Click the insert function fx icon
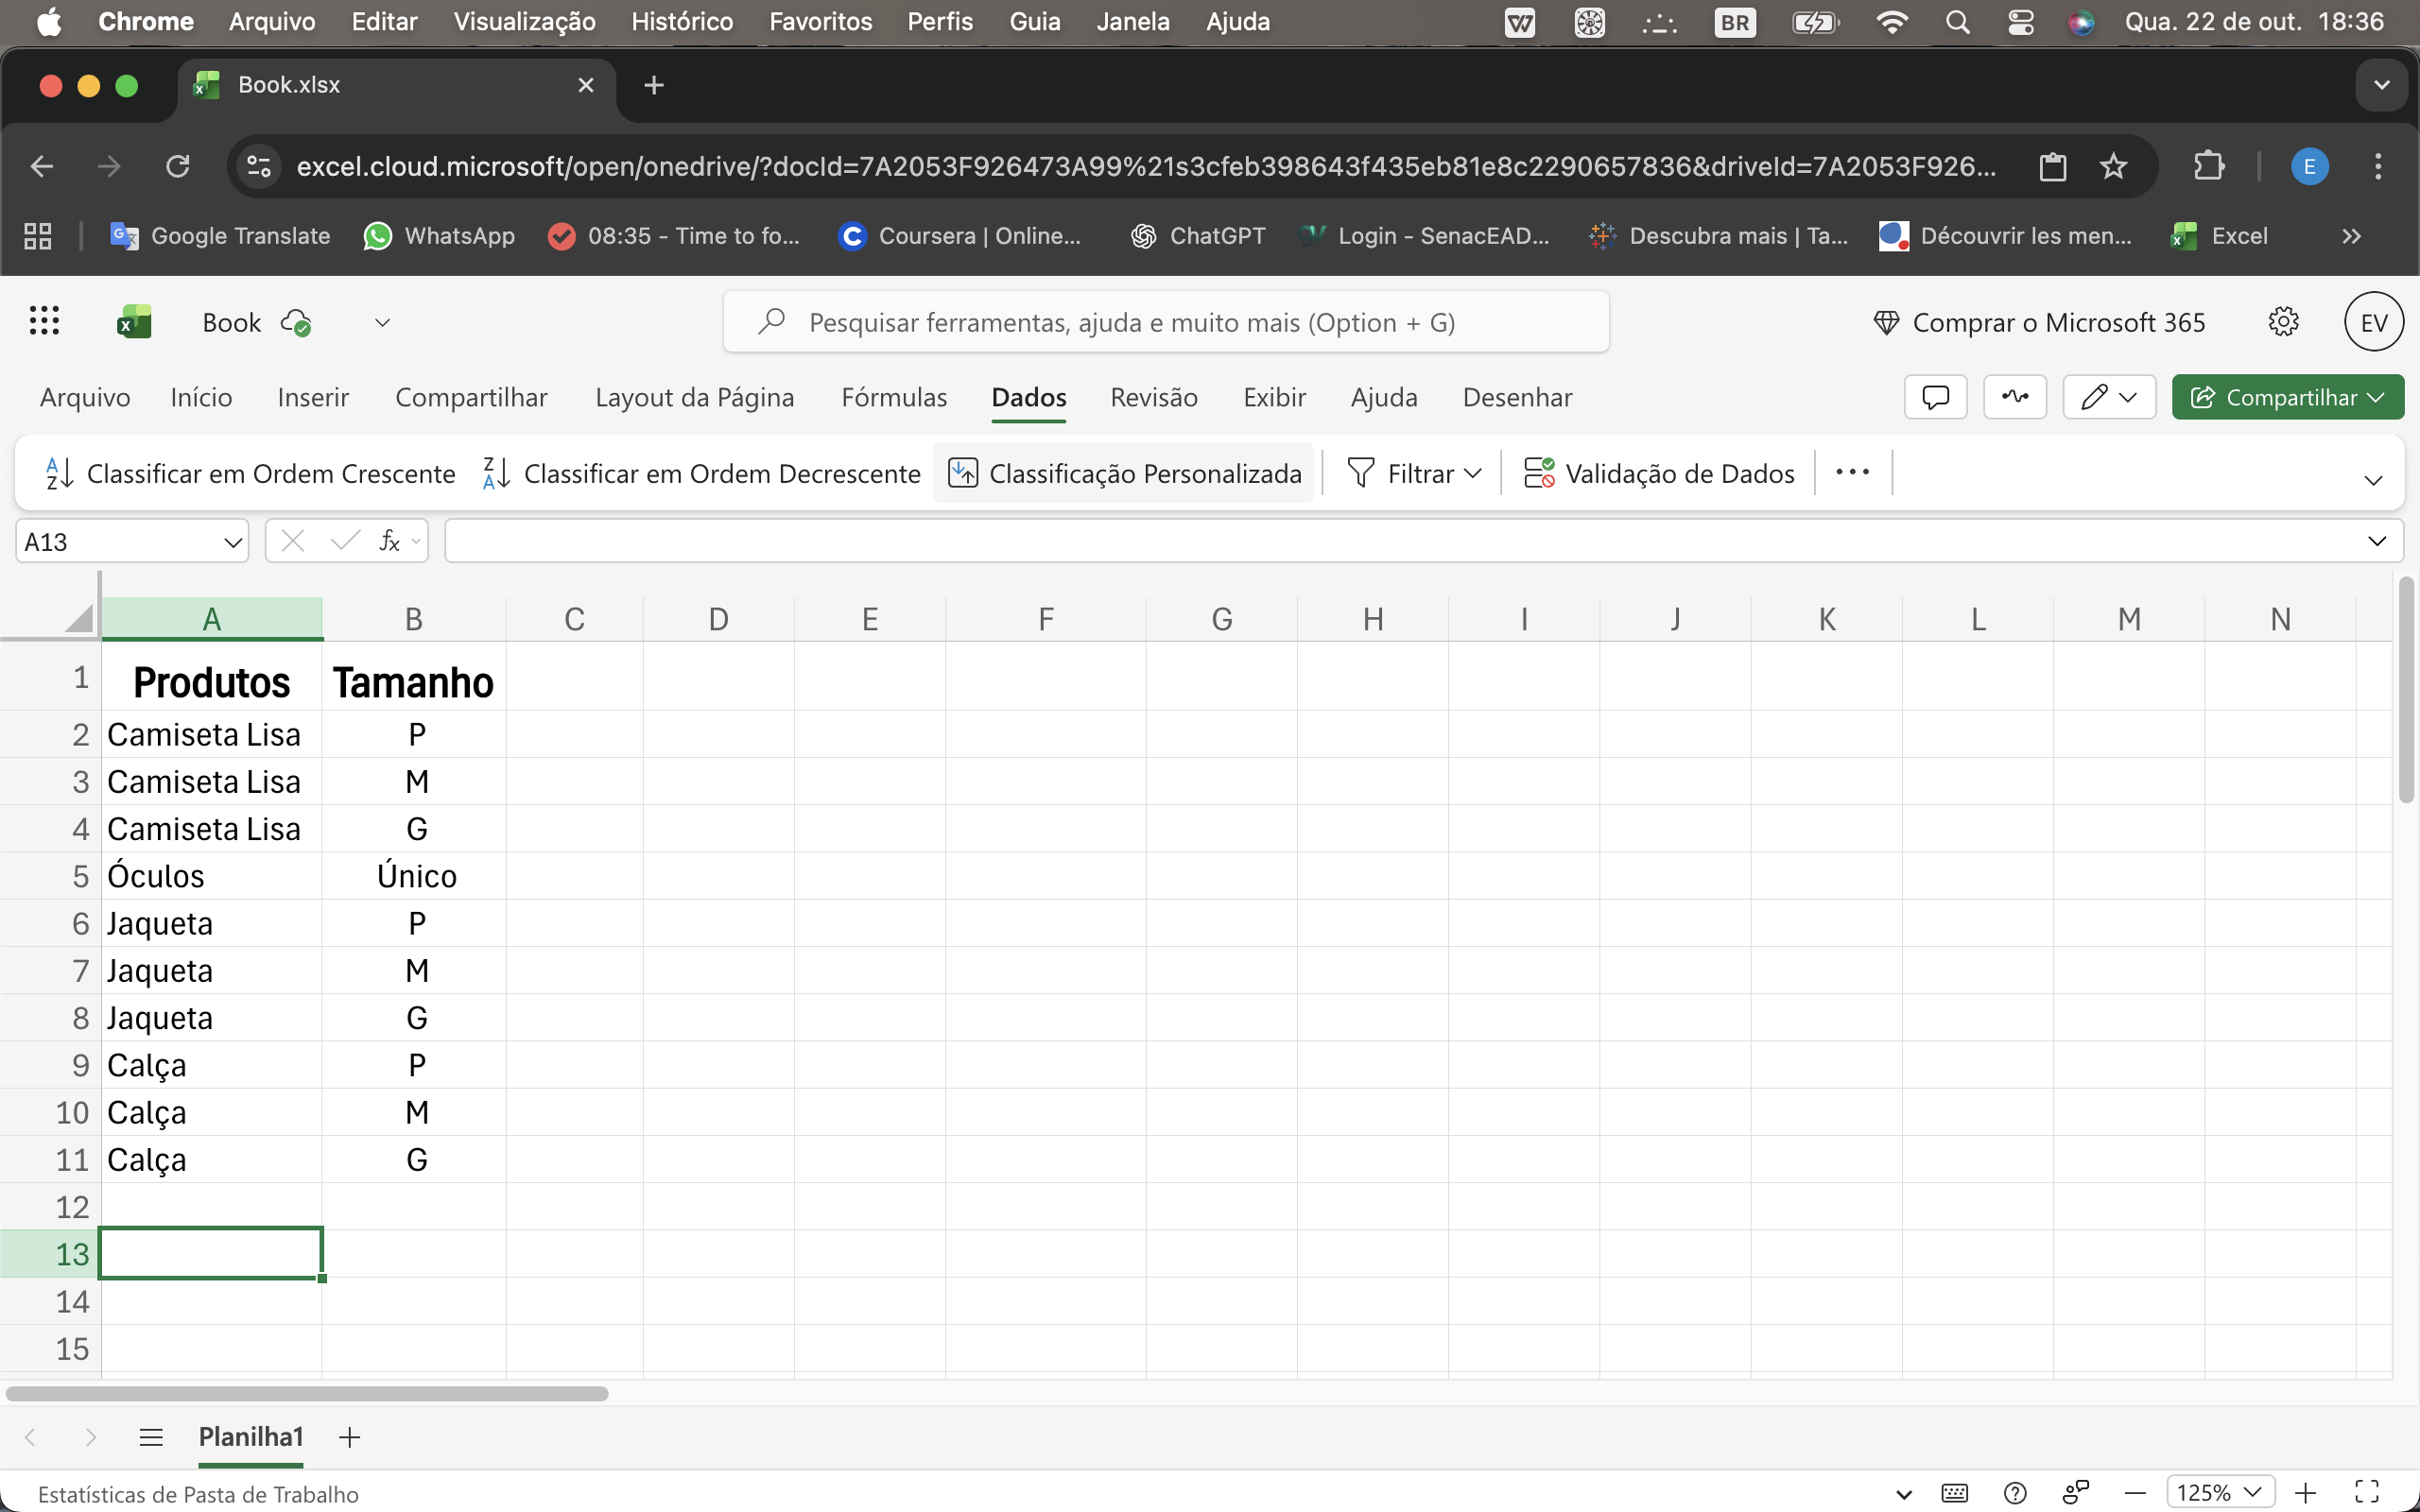 [x=389, y=541]
